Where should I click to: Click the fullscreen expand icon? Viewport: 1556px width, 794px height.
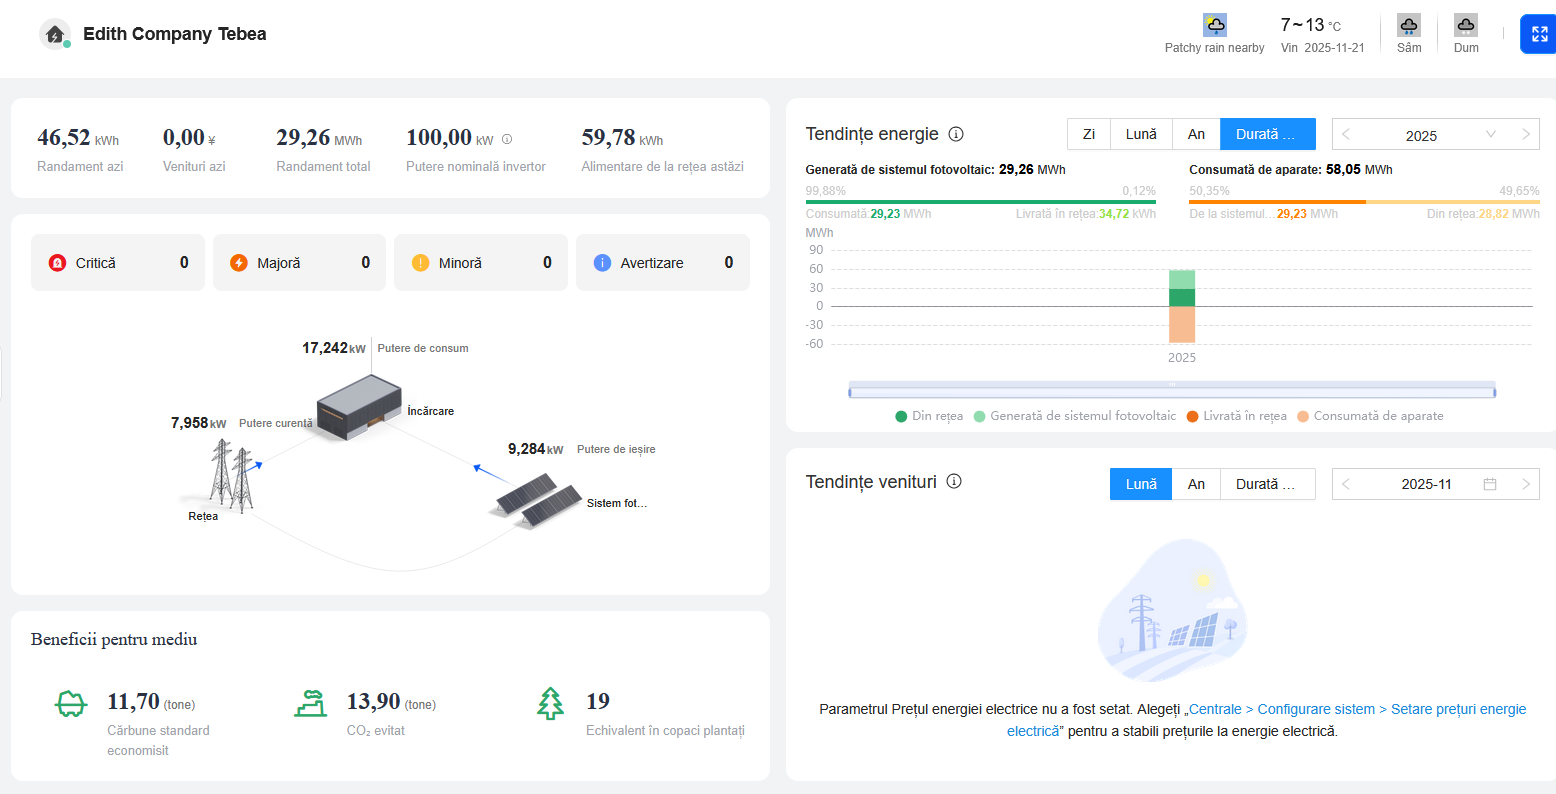click(x=1539, y=34)
